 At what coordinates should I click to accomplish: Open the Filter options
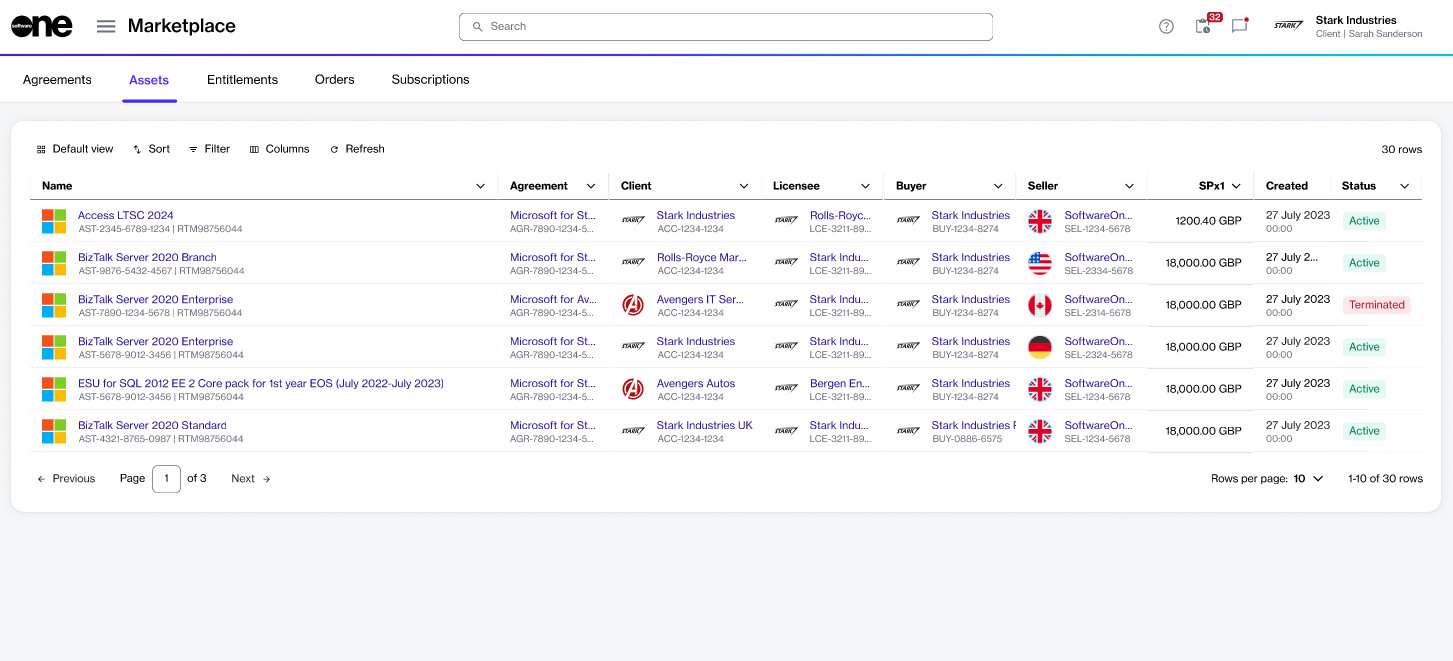click(209, 149)
